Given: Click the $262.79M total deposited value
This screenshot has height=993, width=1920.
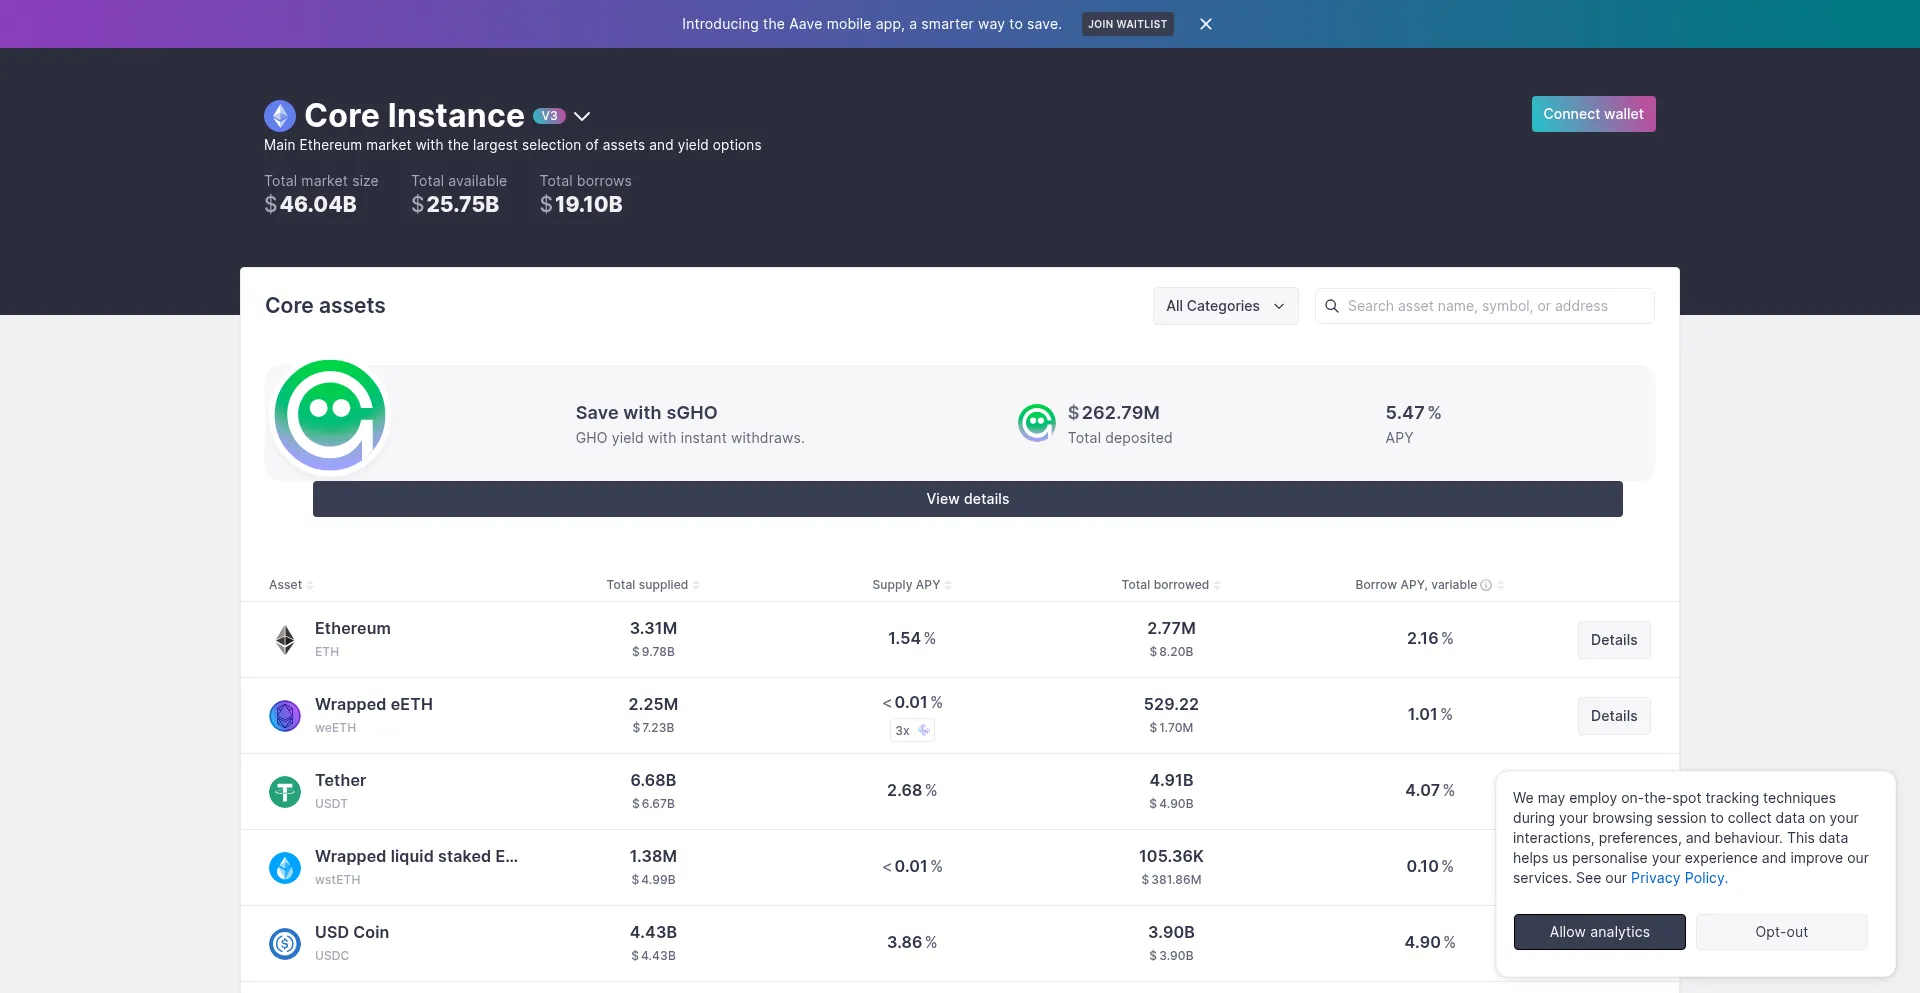Looking at the screenshot, I should click(x=1114, y=413).
